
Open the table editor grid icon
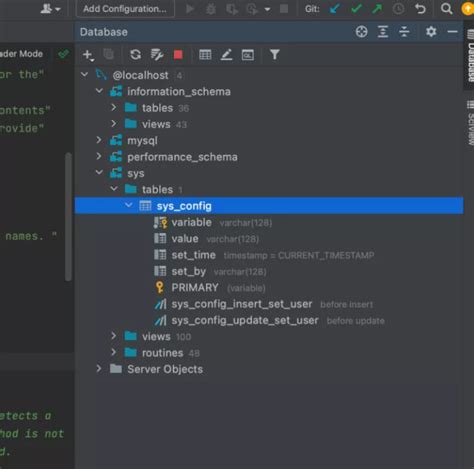[x=205, y=55]
